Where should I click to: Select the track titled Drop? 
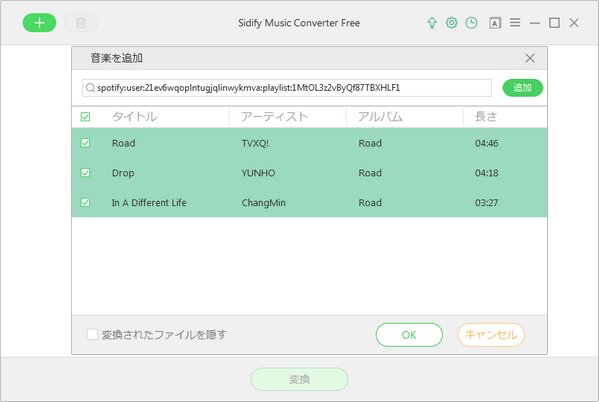(x=123, y=173)
